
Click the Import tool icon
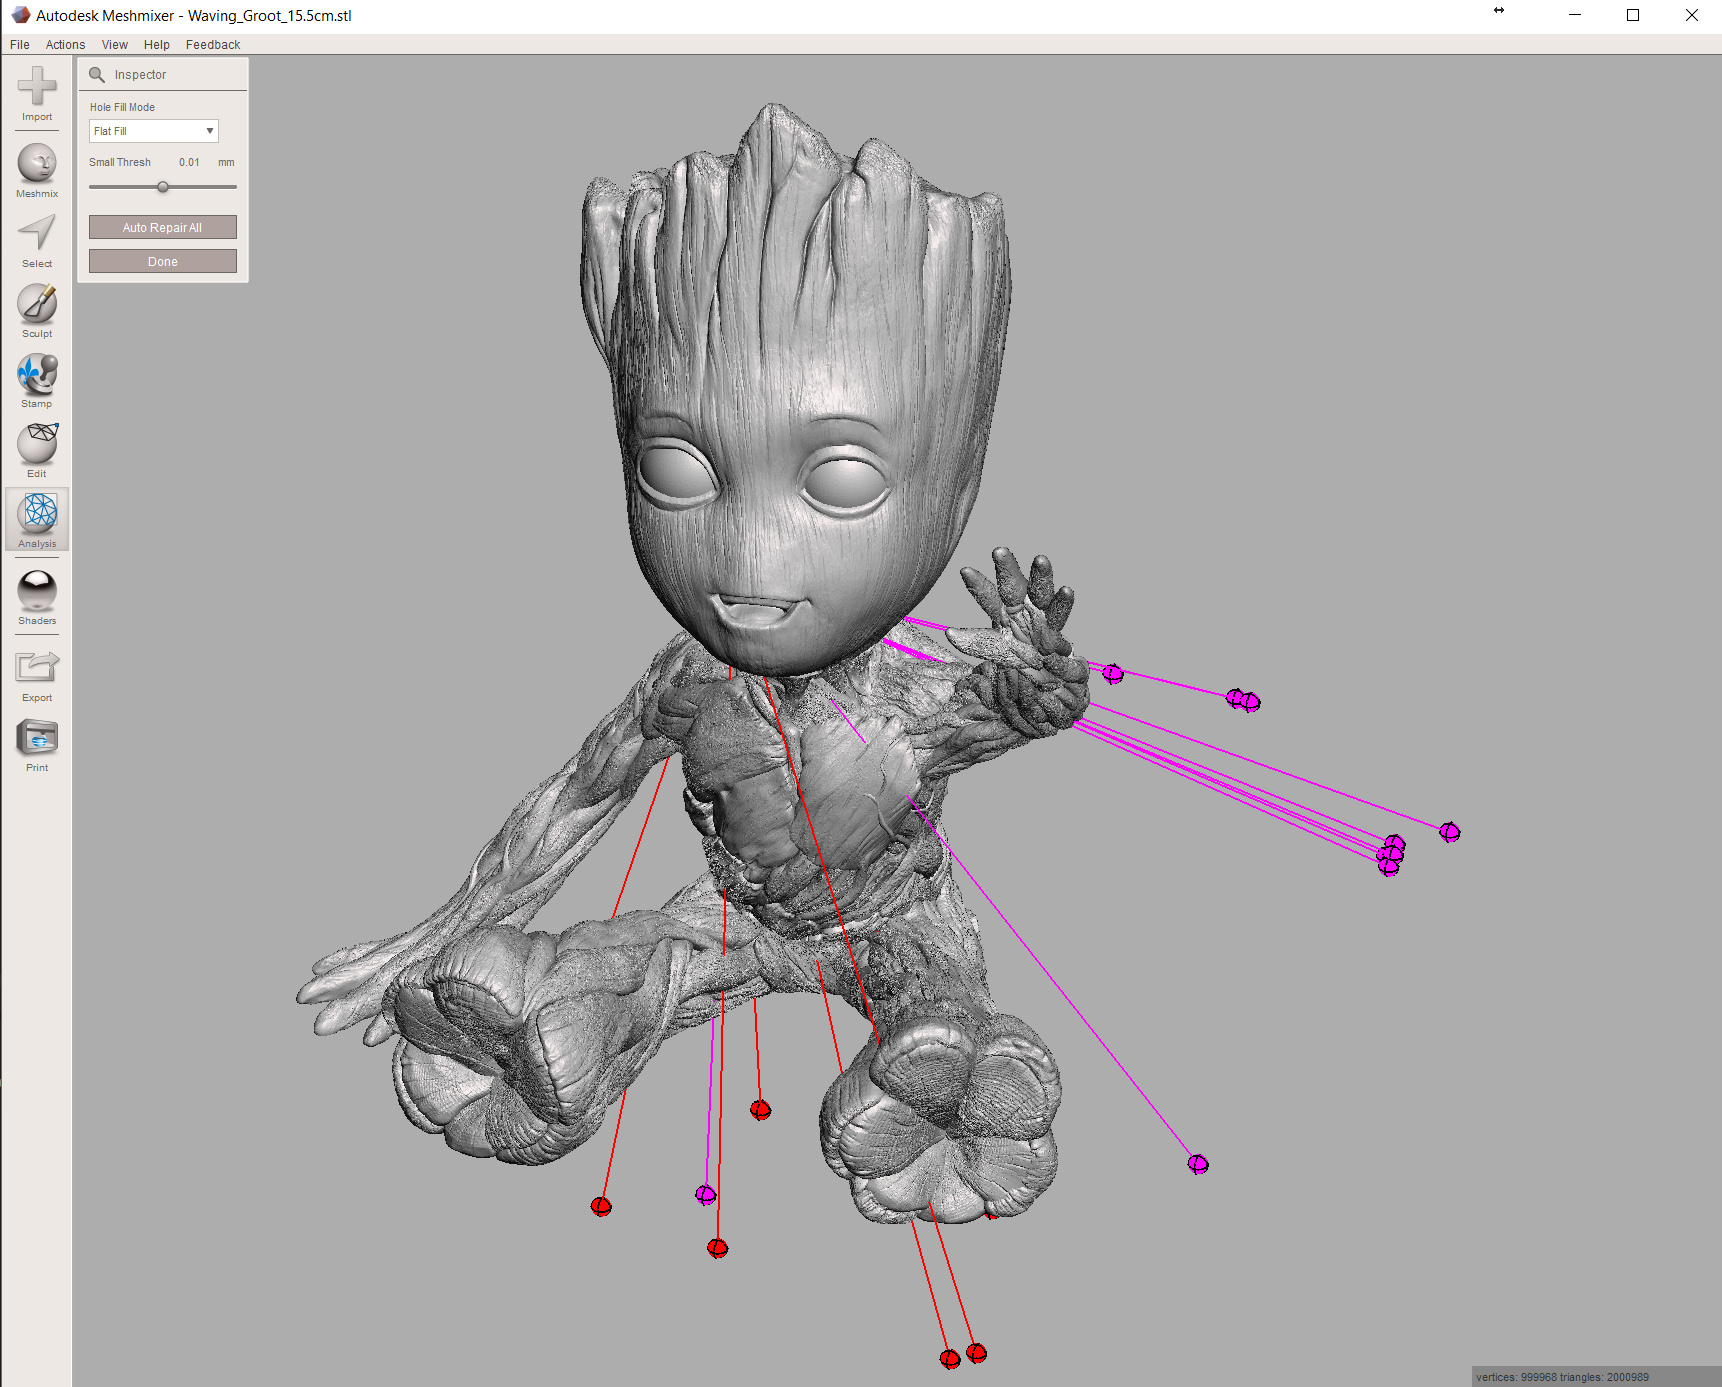coord(37,88)
